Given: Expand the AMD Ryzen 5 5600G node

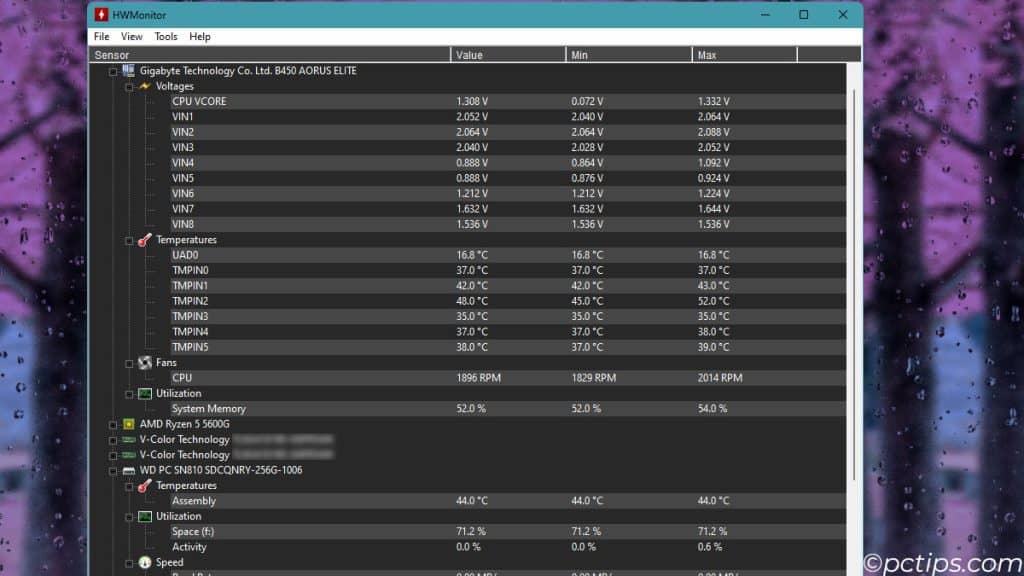Looking at the screenshot, I should click(x=113, y=424).
